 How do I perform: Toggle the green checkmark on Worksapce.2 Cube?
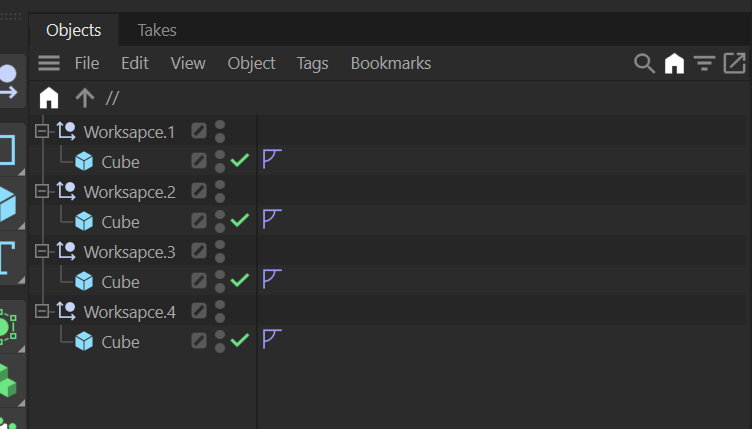pos(240,220)
